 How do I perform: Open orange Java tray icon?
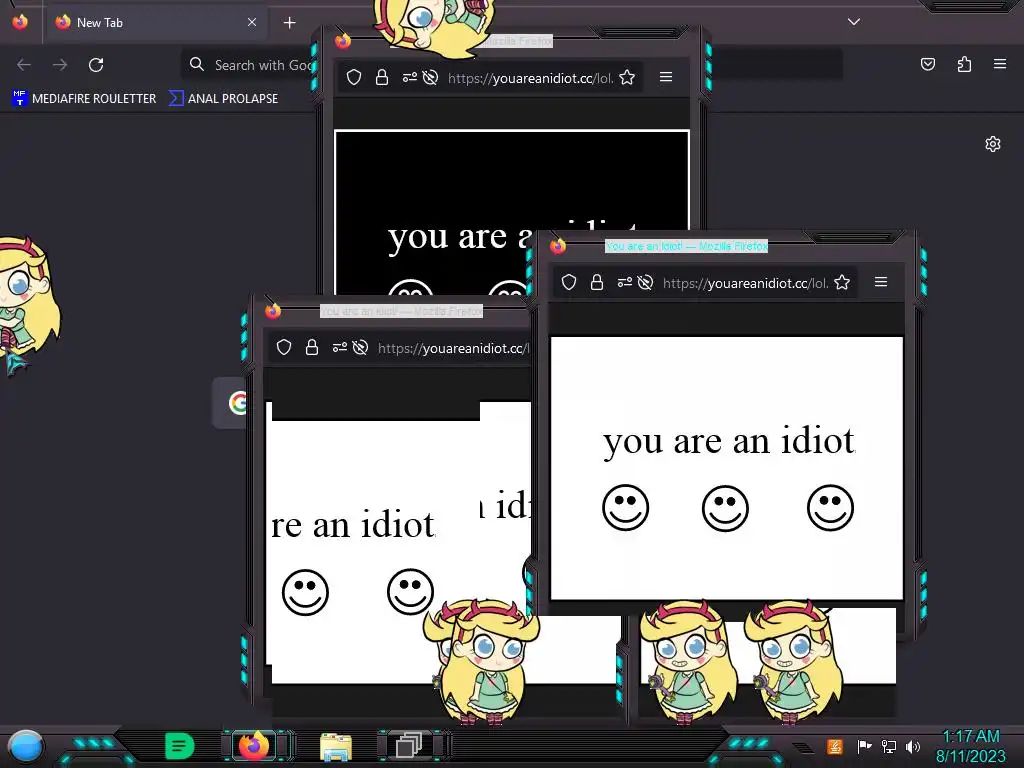coord(835,746)
